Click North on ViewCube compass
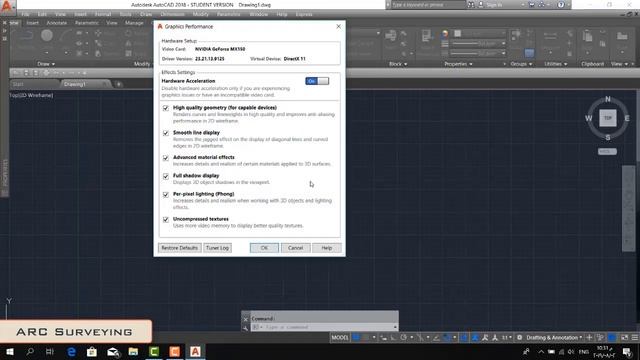 click(608, 99)
